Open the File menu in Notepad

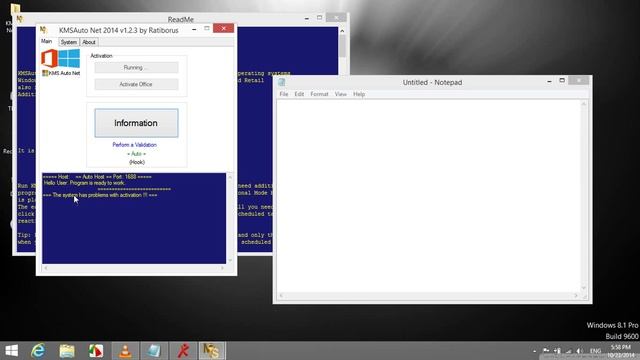point(284,94)
